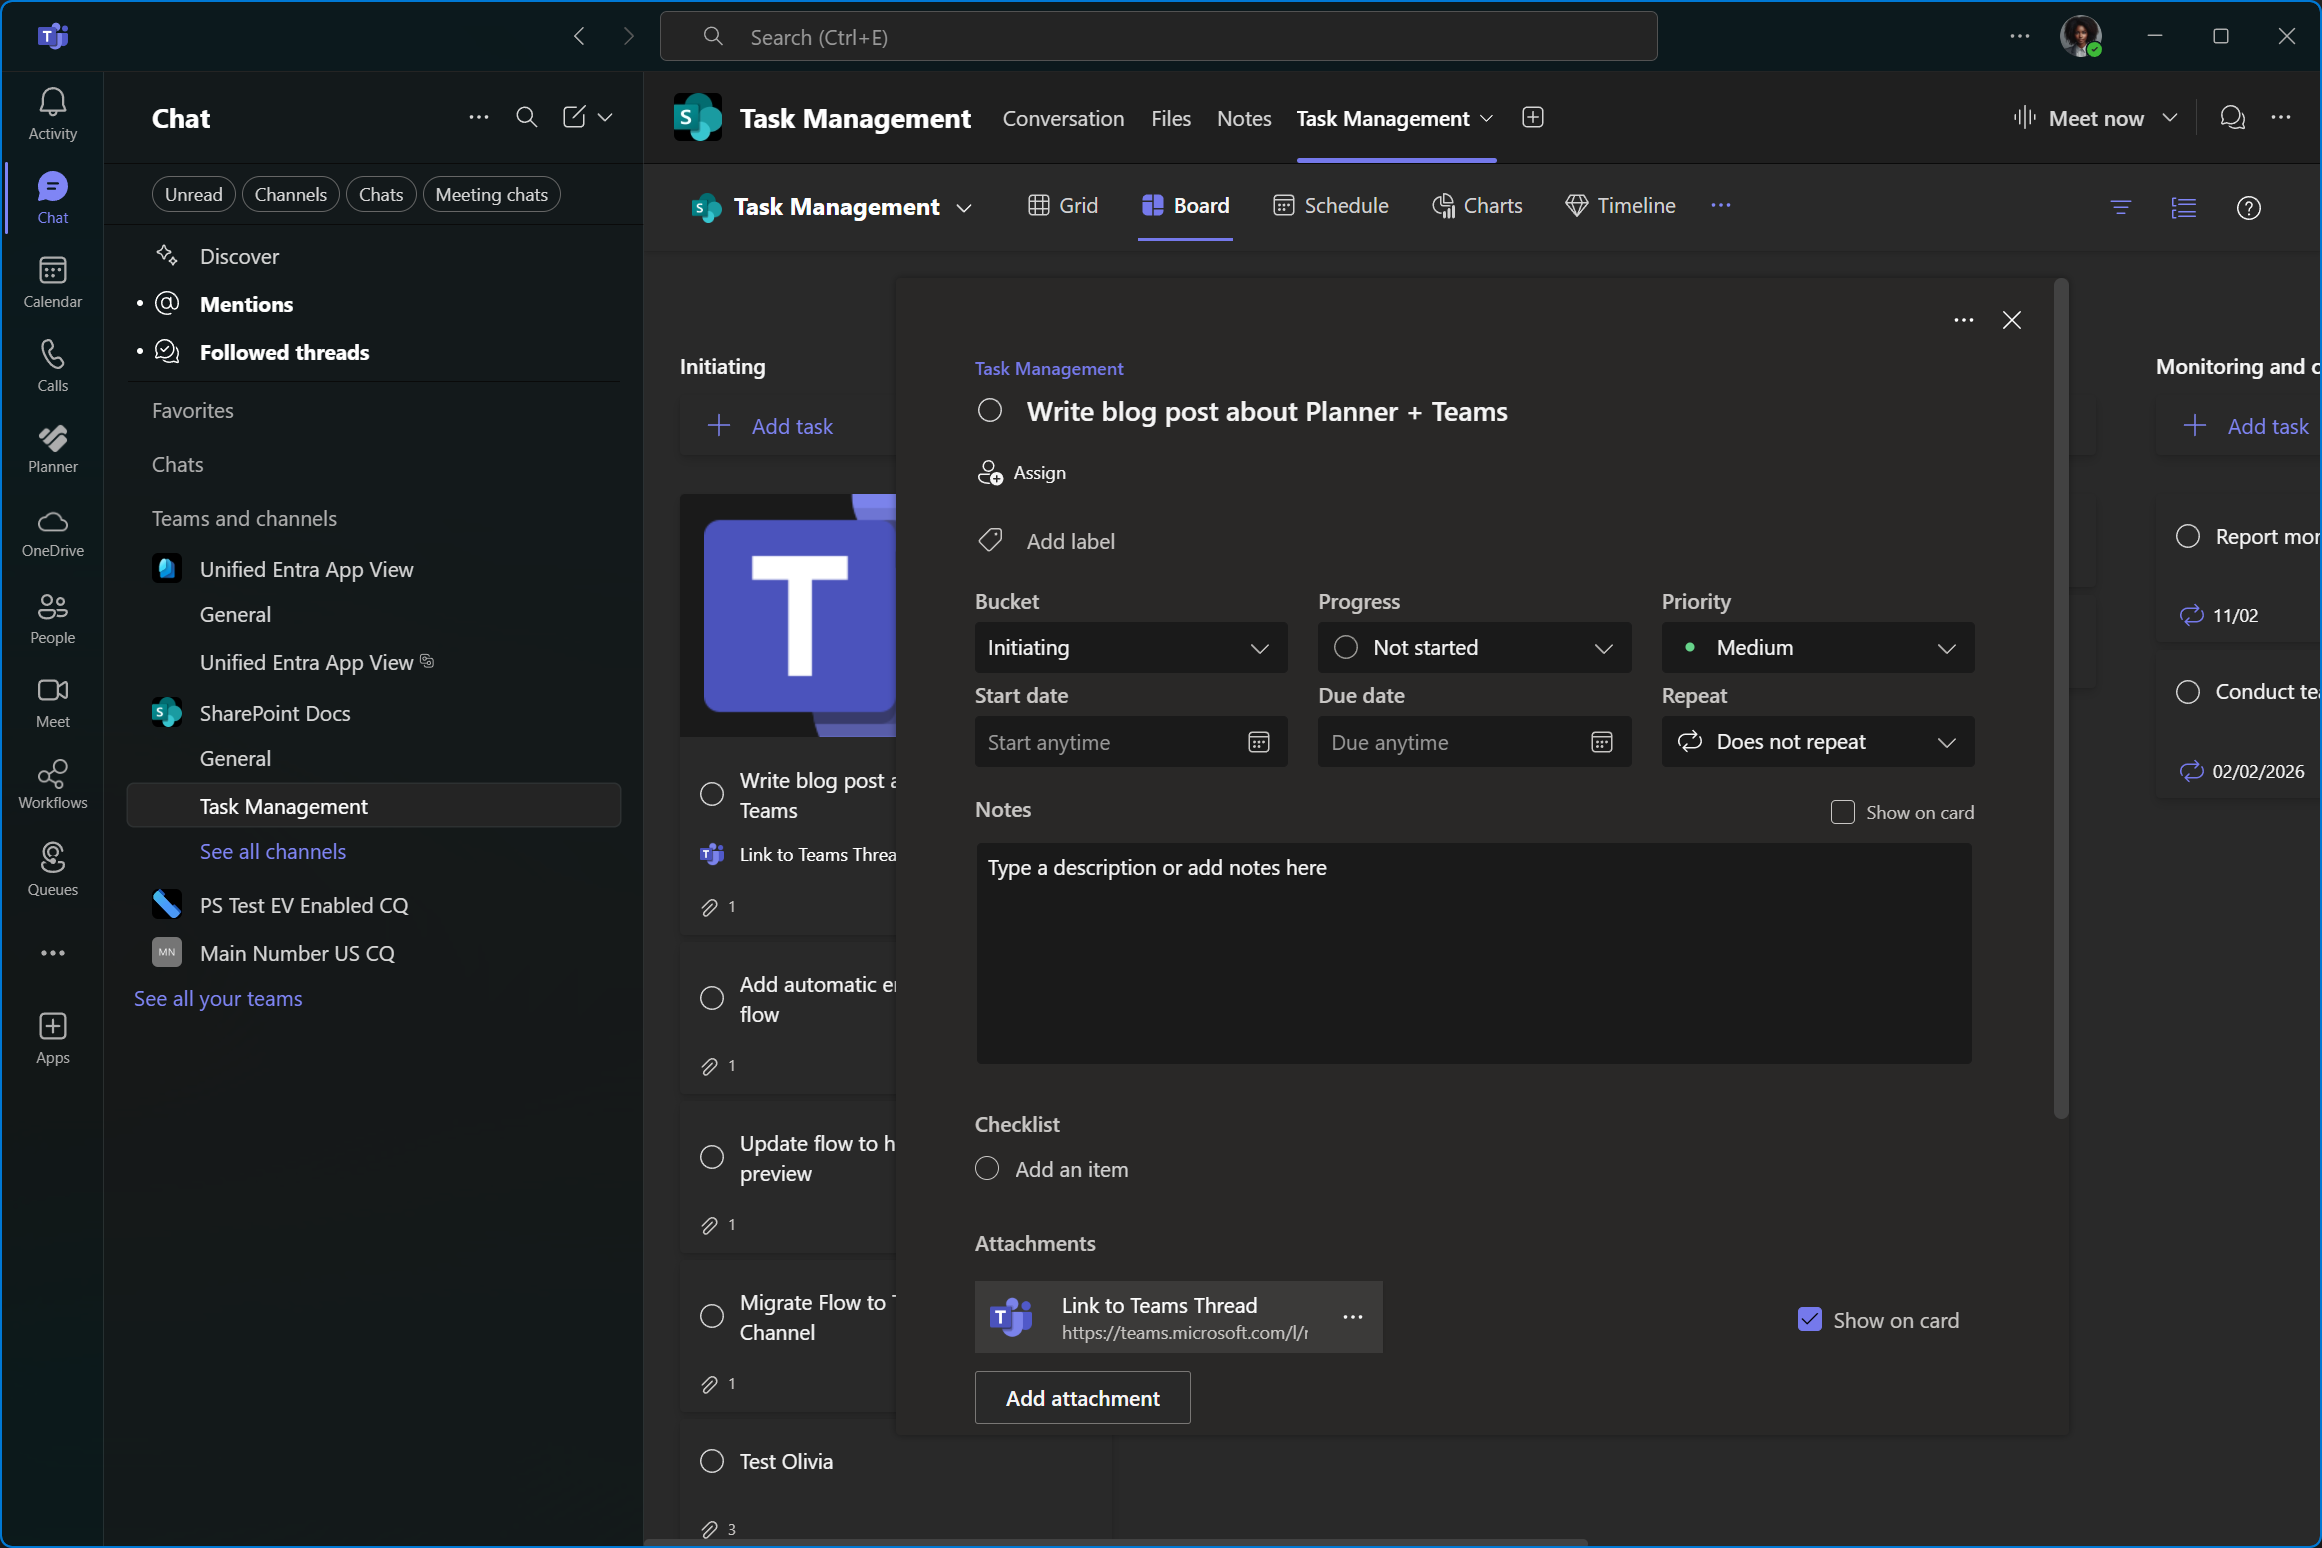Image resolution: width=2322 pixels, height=1548 pixels.
Task: Filter chats by Unread pill
Action: [194, 194]
